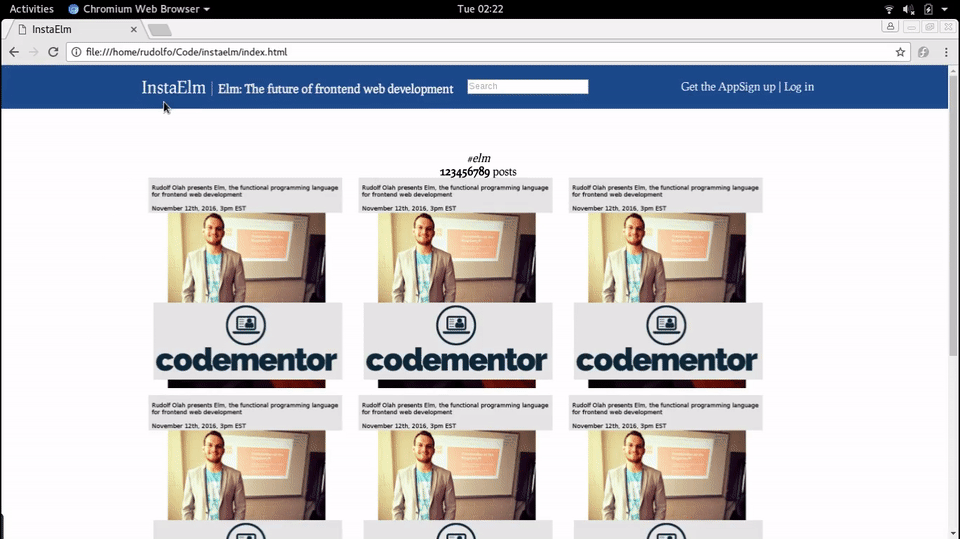
Task: Click the battery status icon
Action: point(928,9)
